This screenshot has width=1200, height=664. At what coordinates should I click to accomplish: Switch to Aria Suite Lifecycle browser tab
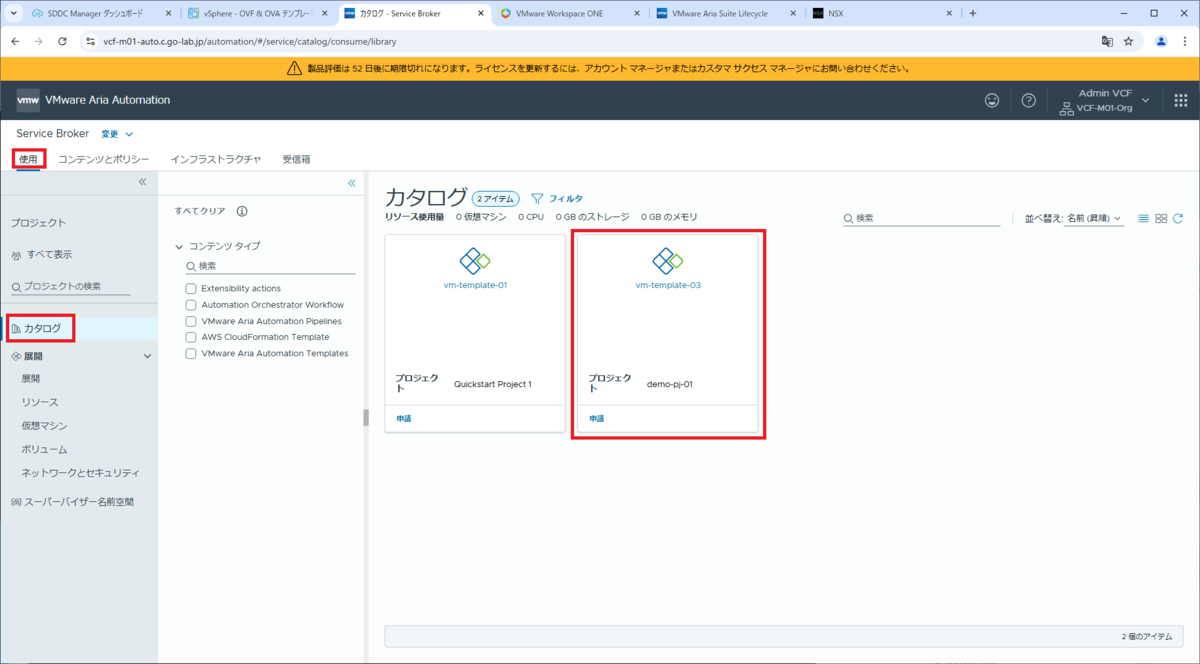tap(727, 14)
